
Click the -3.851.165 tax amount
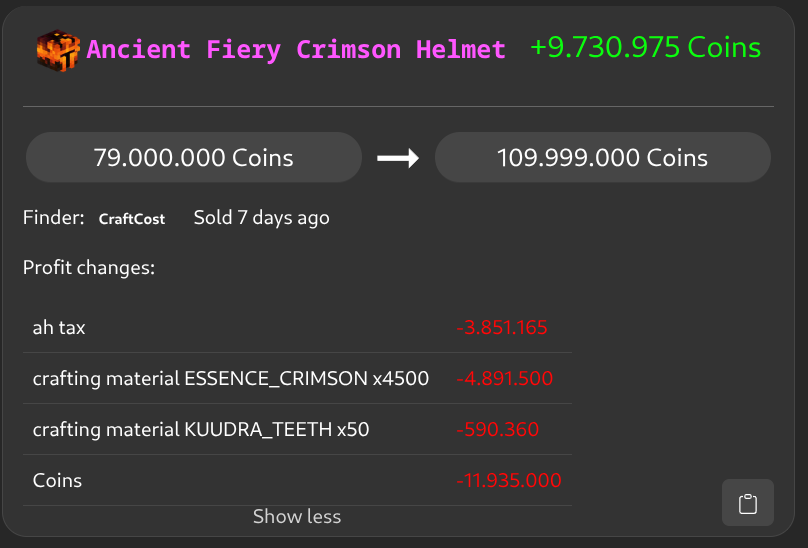(501, 327)
